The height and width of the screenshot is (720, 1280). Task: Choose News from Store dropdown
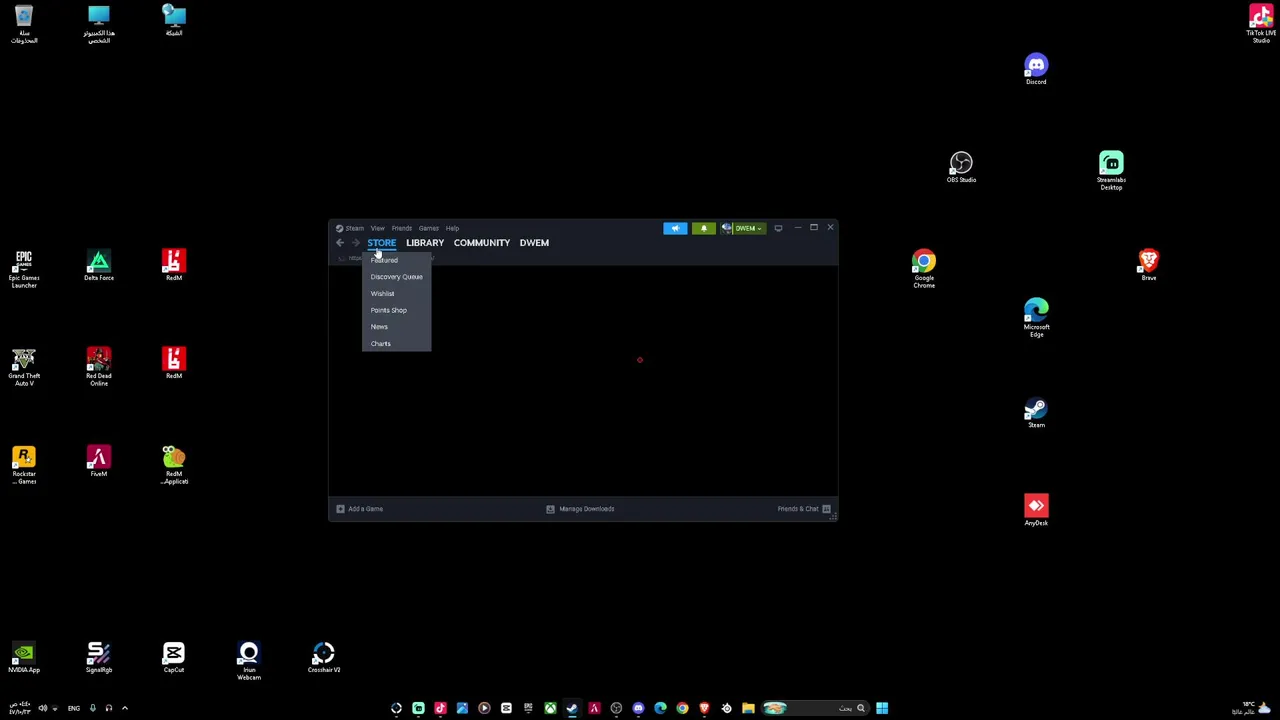click(x=396, y=327)
